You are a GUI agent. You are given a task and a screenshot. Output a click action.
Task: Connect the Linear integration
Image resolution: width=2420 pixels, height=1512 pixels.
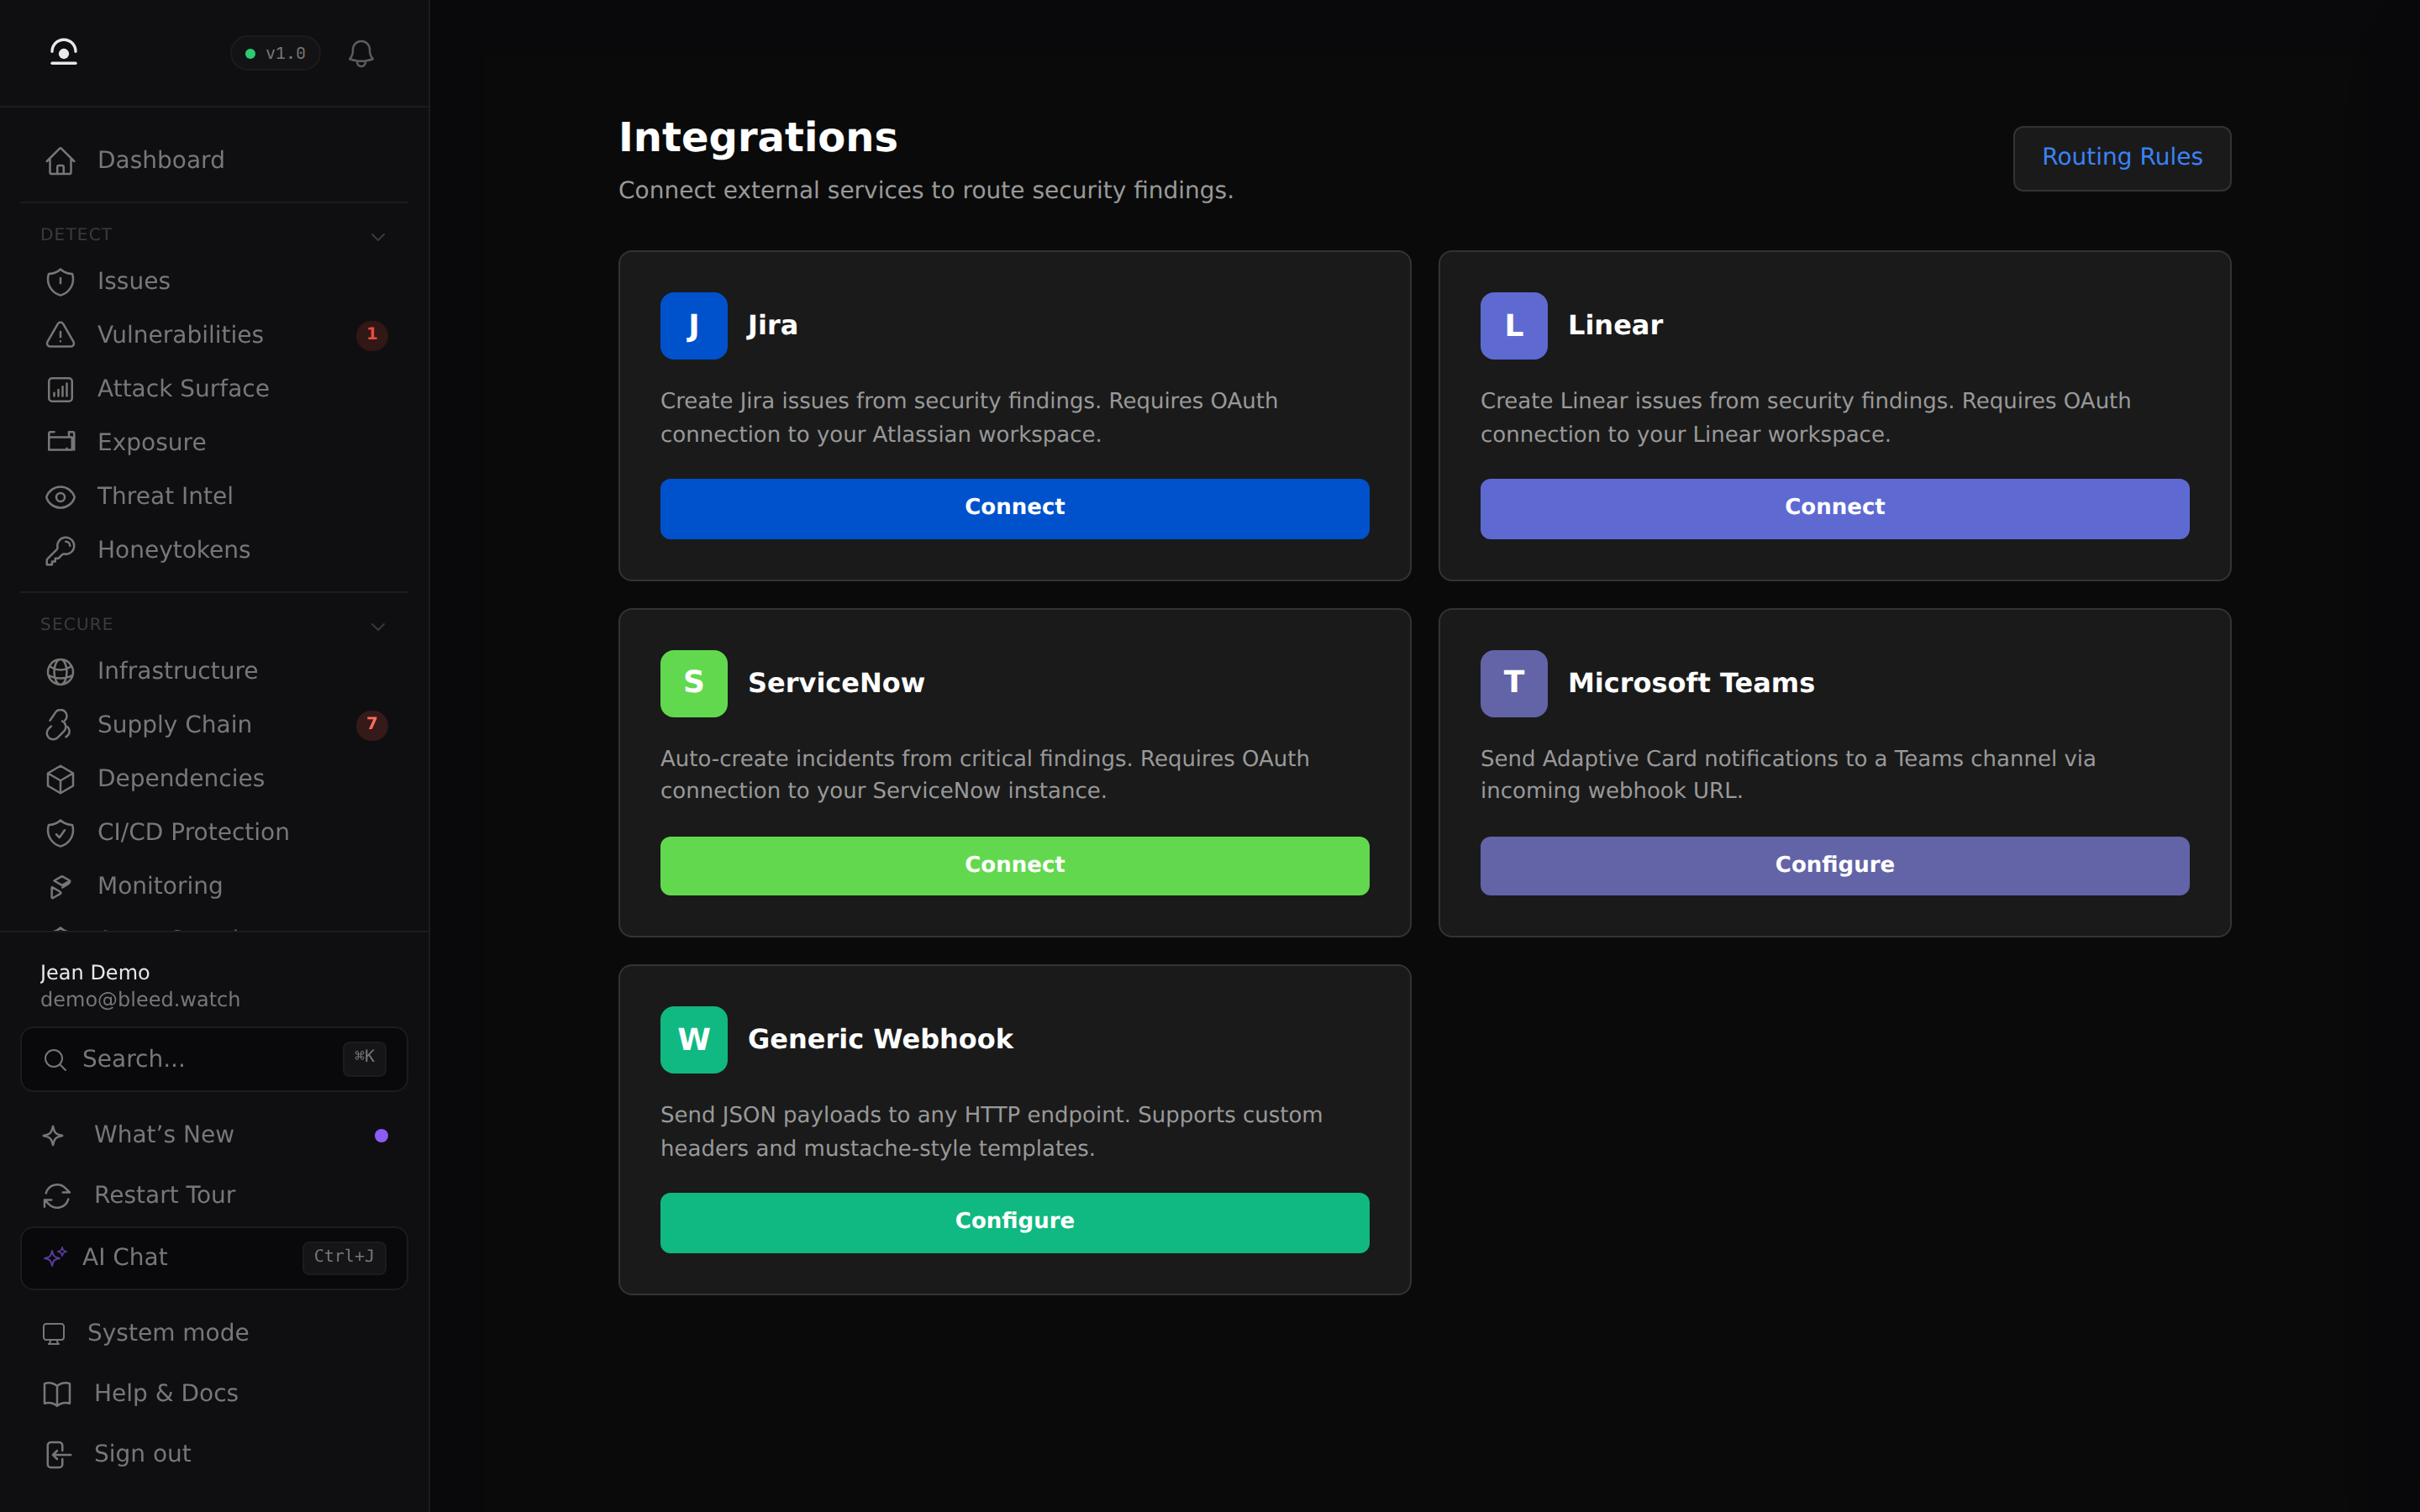(1834, 508)
